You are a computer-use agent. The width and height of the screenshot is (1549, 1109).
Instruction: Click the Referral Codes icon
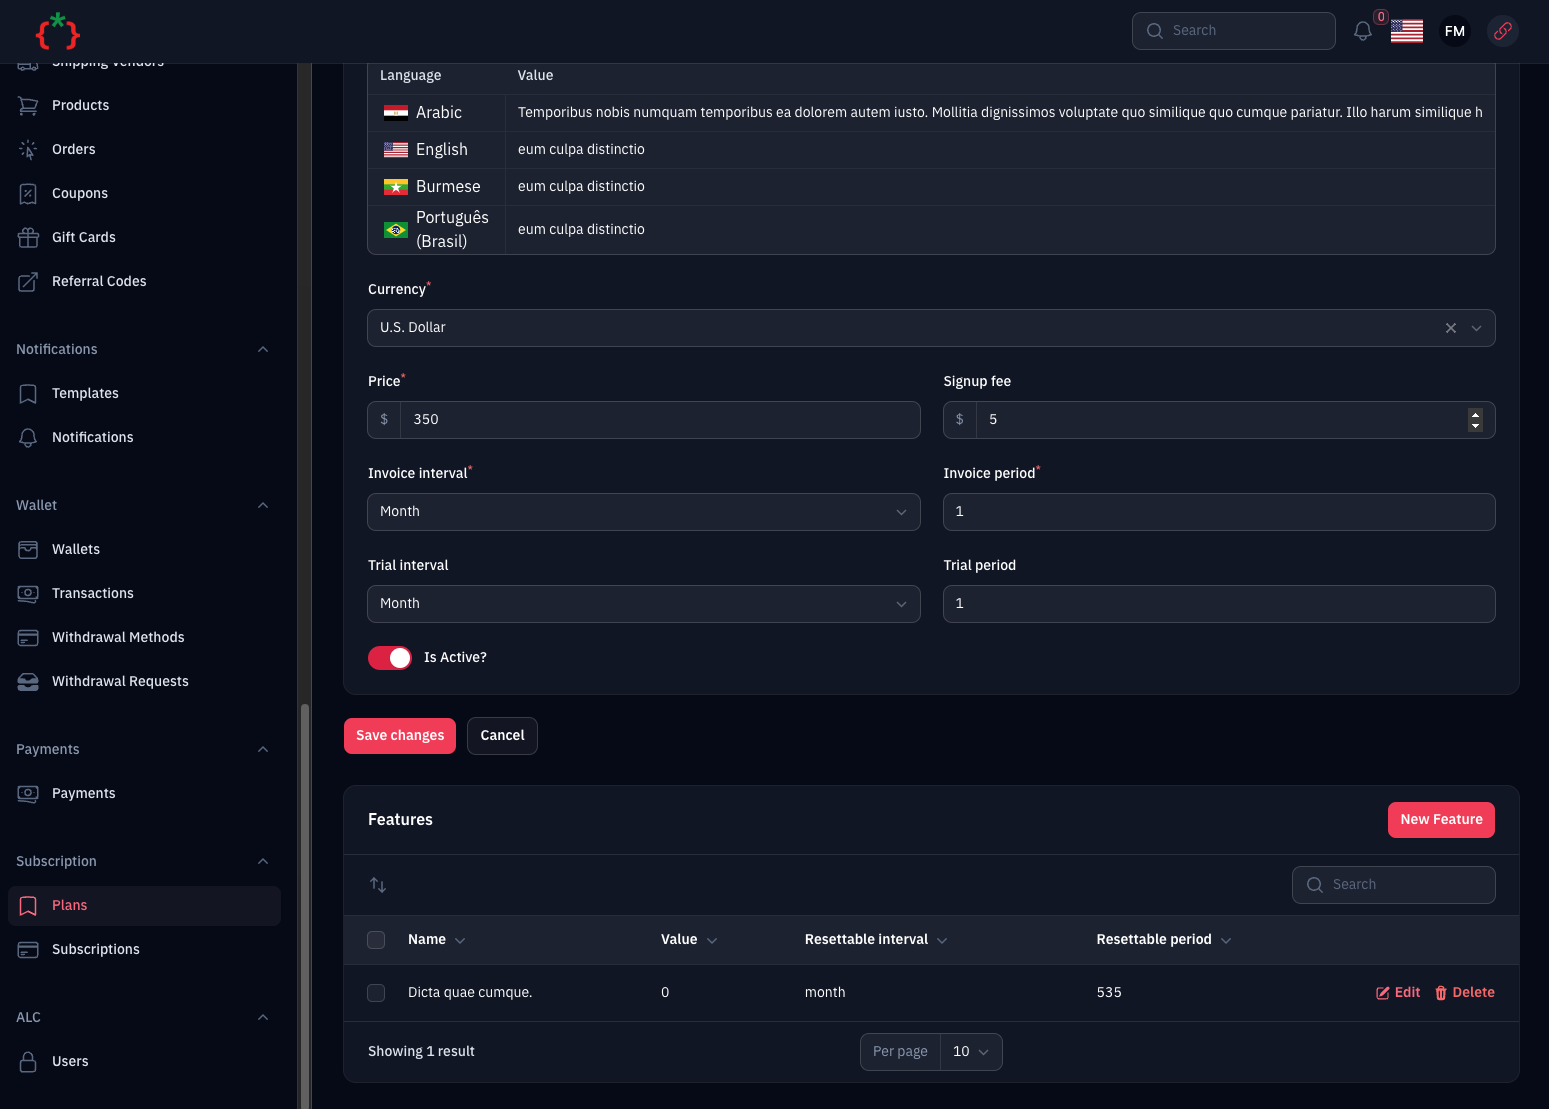[x=28, y=282]
